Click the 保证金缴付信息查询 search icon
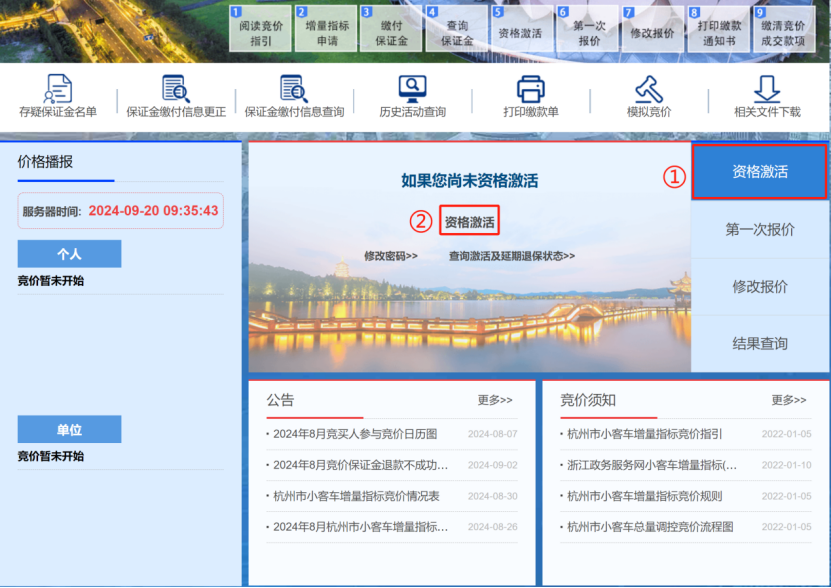 [294, 89]
